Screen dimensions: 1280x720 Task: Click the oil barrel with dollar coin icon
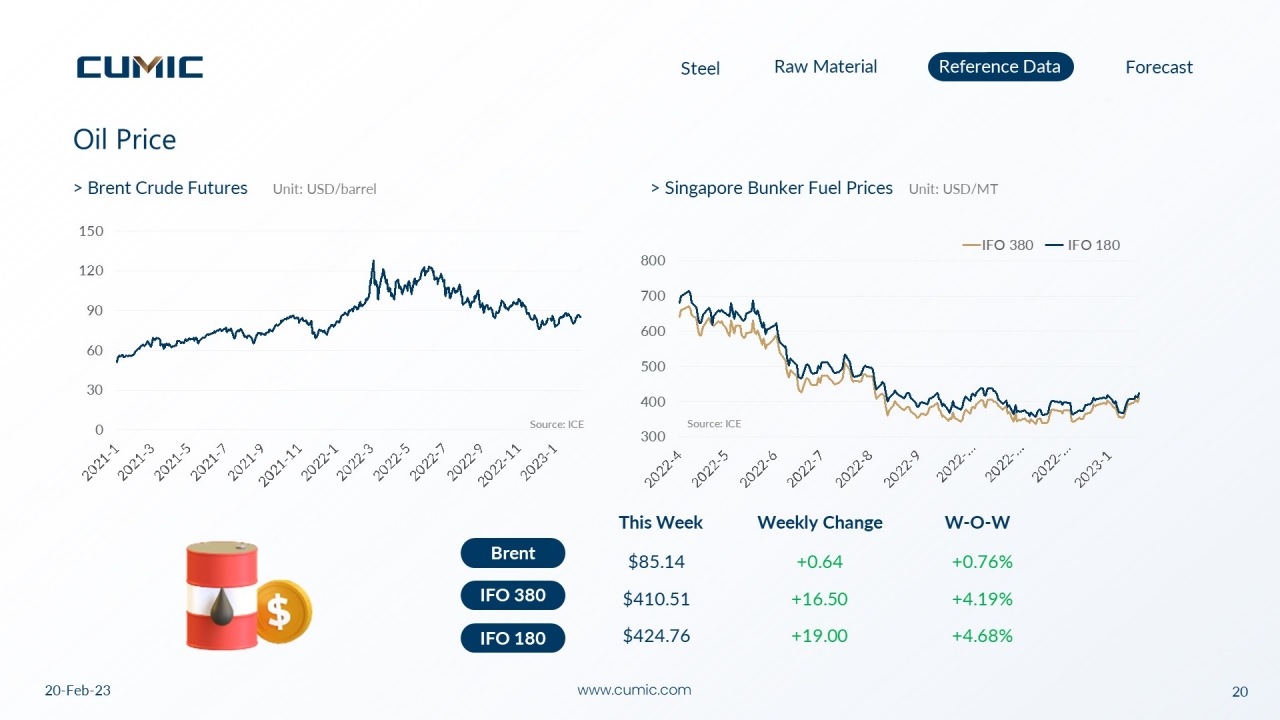248,596
